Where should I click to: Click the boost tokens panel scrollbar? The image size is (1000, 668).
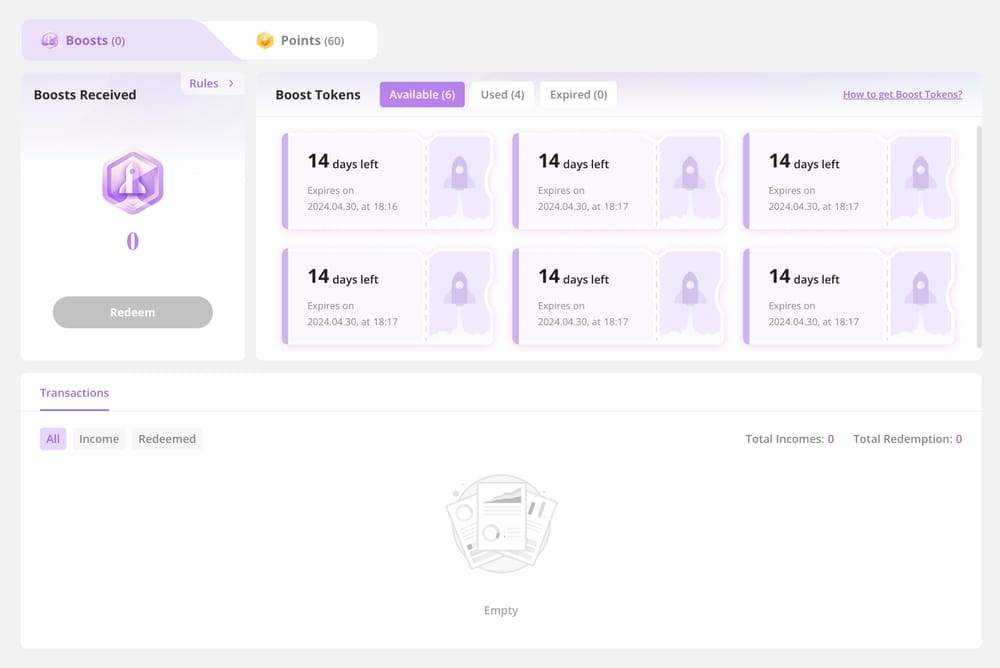pos(977,236)
